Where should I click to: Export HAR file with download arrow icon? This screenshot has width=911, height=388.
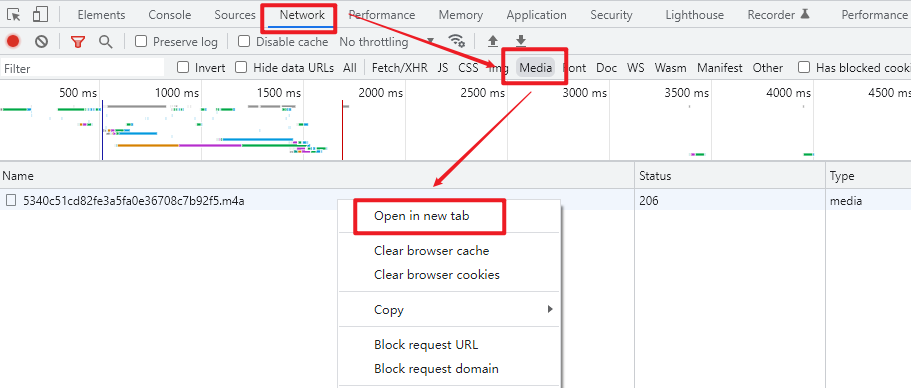click(521, 41)
